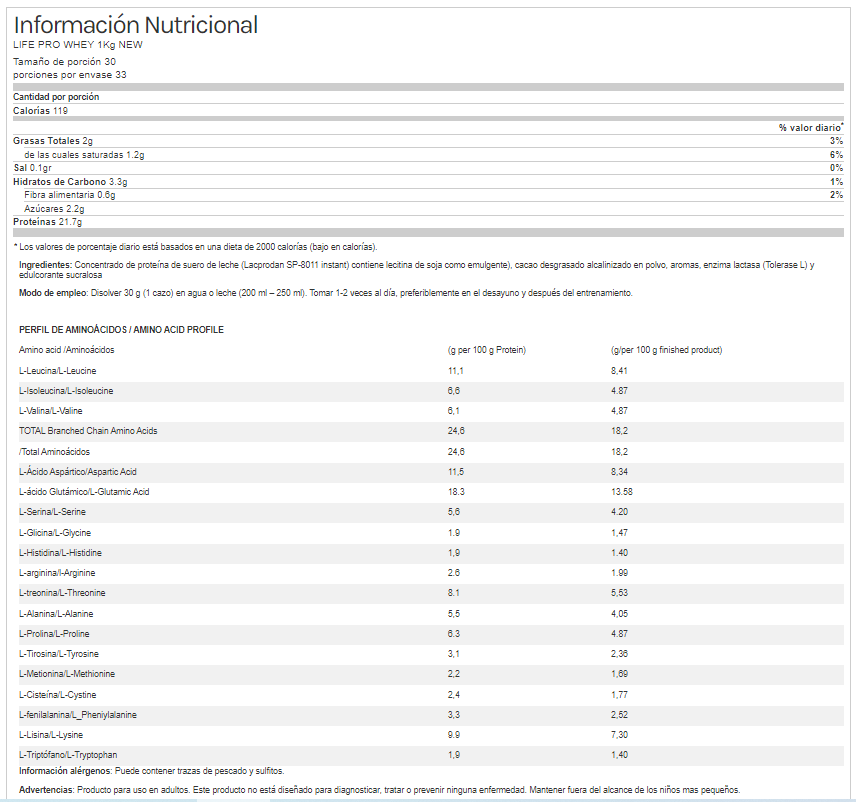Click the 'Ingredientes:' label
This screenshot has height=802, width=856.
pyautogui.click(x=45, y=265)
